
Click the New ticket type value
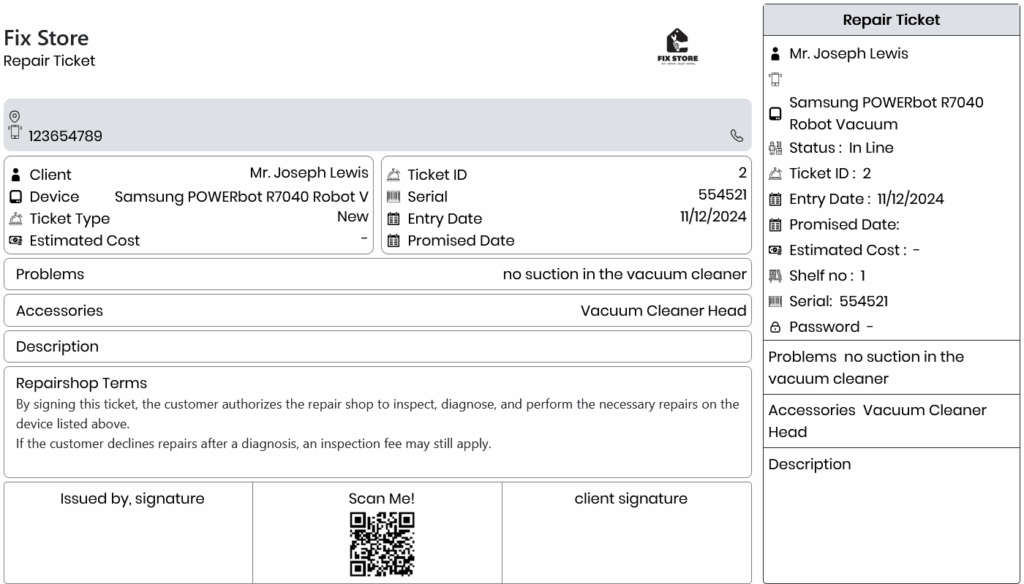[353, 216]
